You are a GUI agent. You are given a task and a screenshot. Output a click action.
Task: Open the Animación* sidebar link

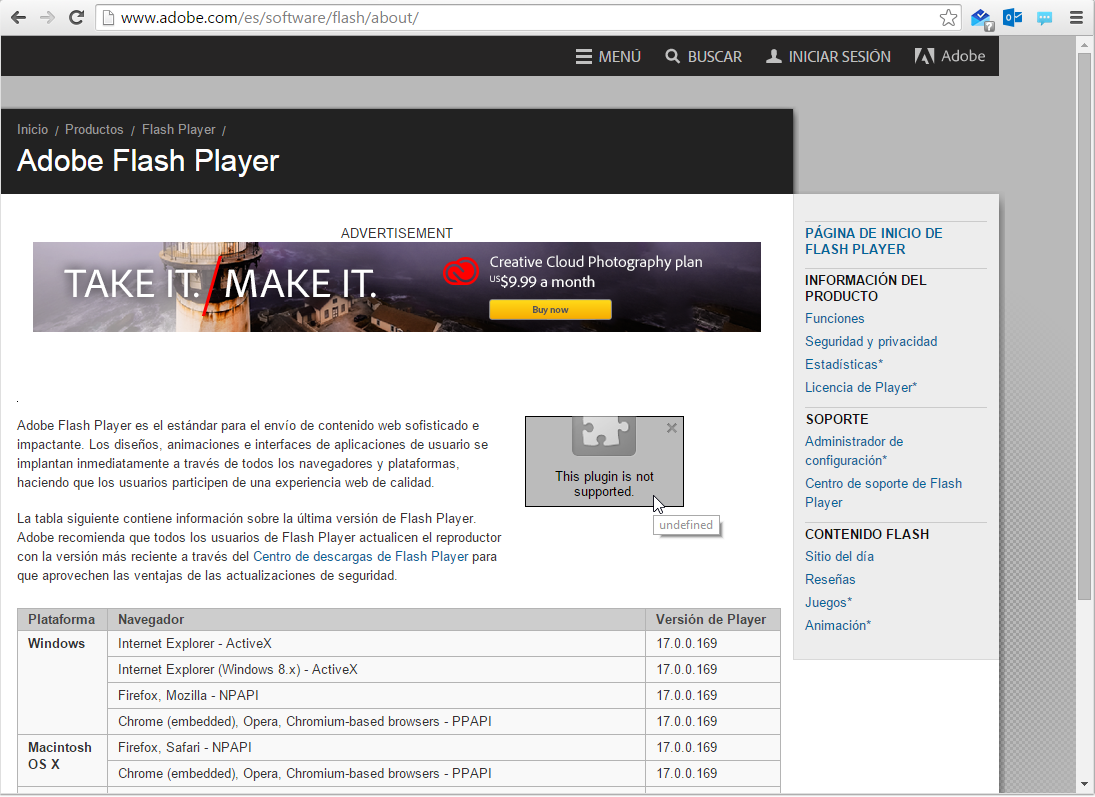(x=838, y=626)
